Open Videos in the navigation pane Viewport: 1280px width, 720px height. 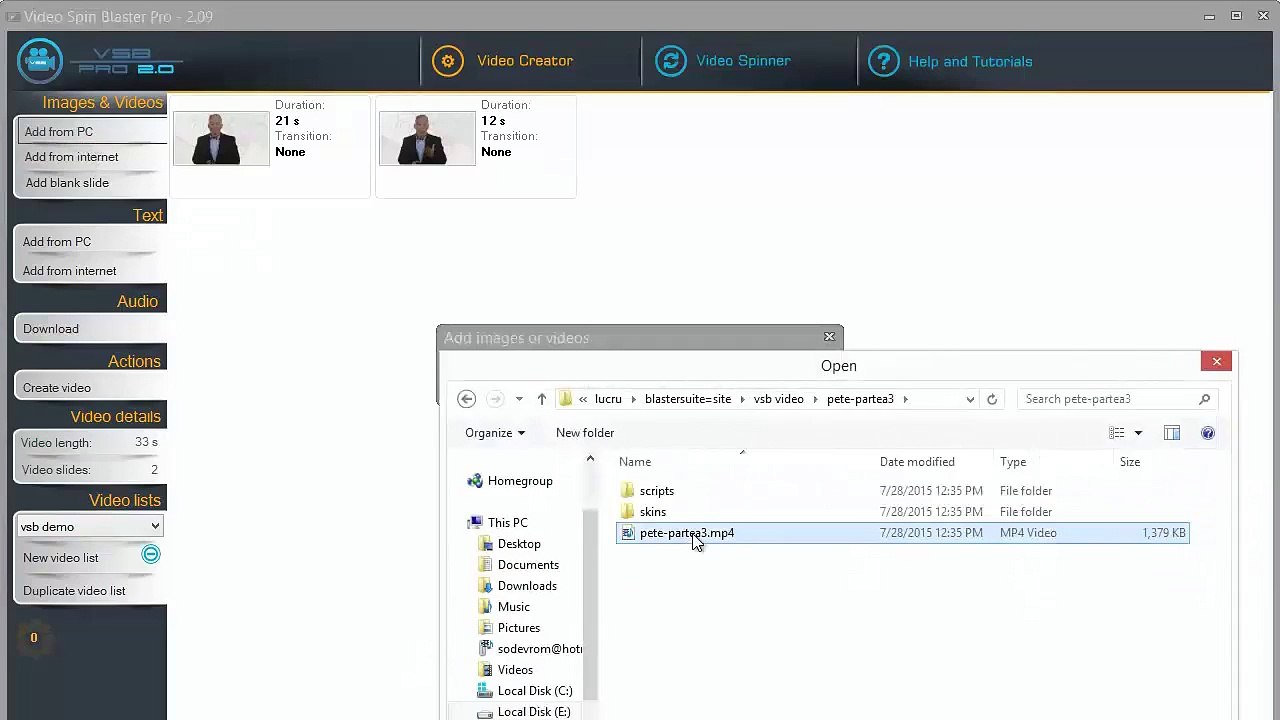515,670
